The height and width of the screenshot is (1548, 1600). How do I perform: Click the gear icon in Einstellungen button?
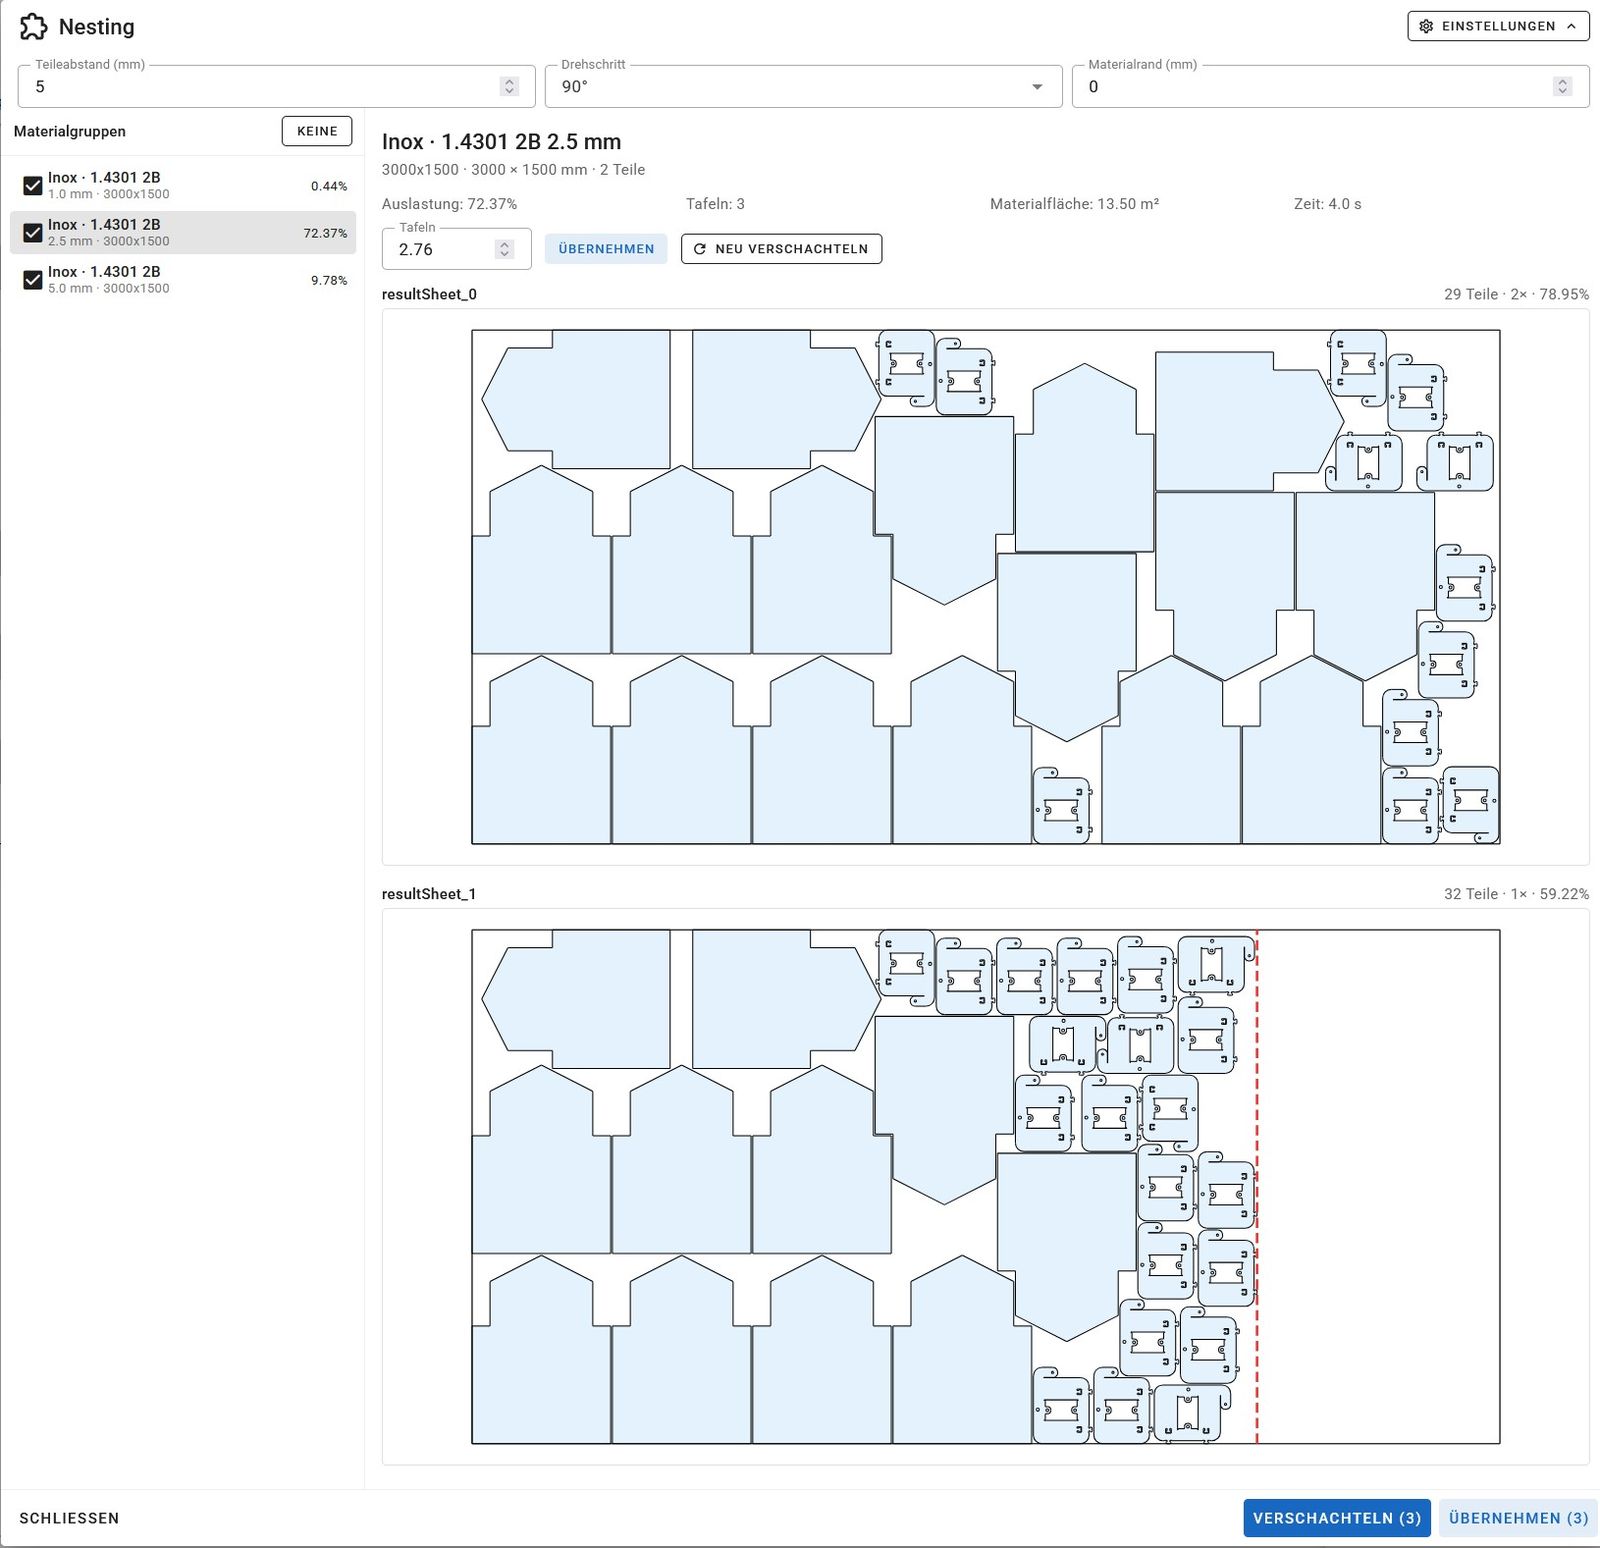coord(1426,26)
